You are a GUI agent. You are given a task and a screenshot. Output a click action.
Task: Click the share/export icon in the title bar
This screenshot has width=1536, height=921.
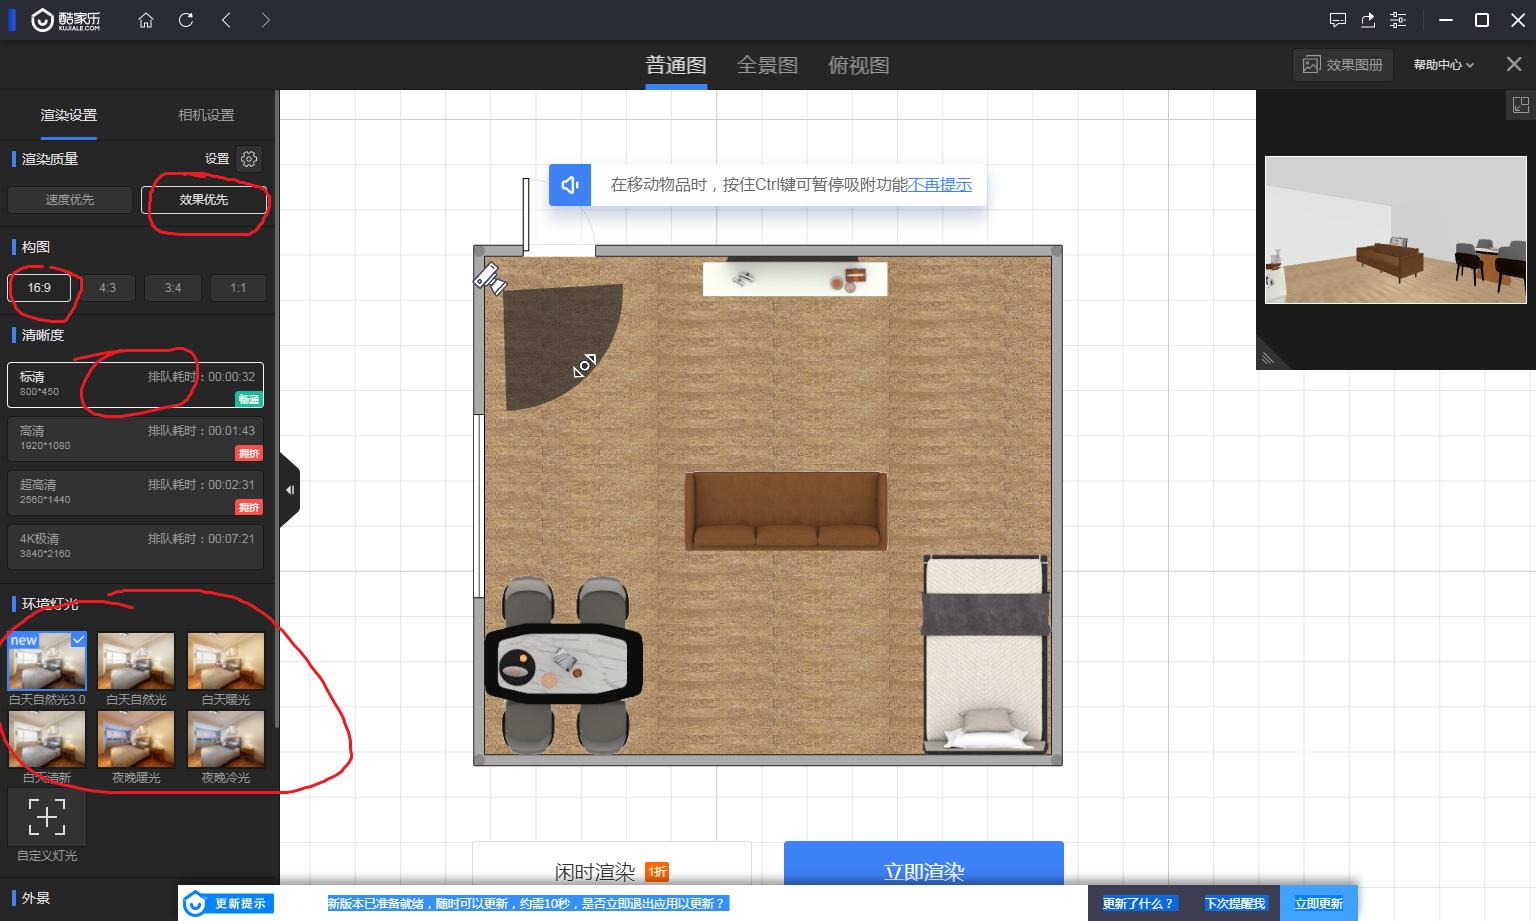click(1368, 20)
